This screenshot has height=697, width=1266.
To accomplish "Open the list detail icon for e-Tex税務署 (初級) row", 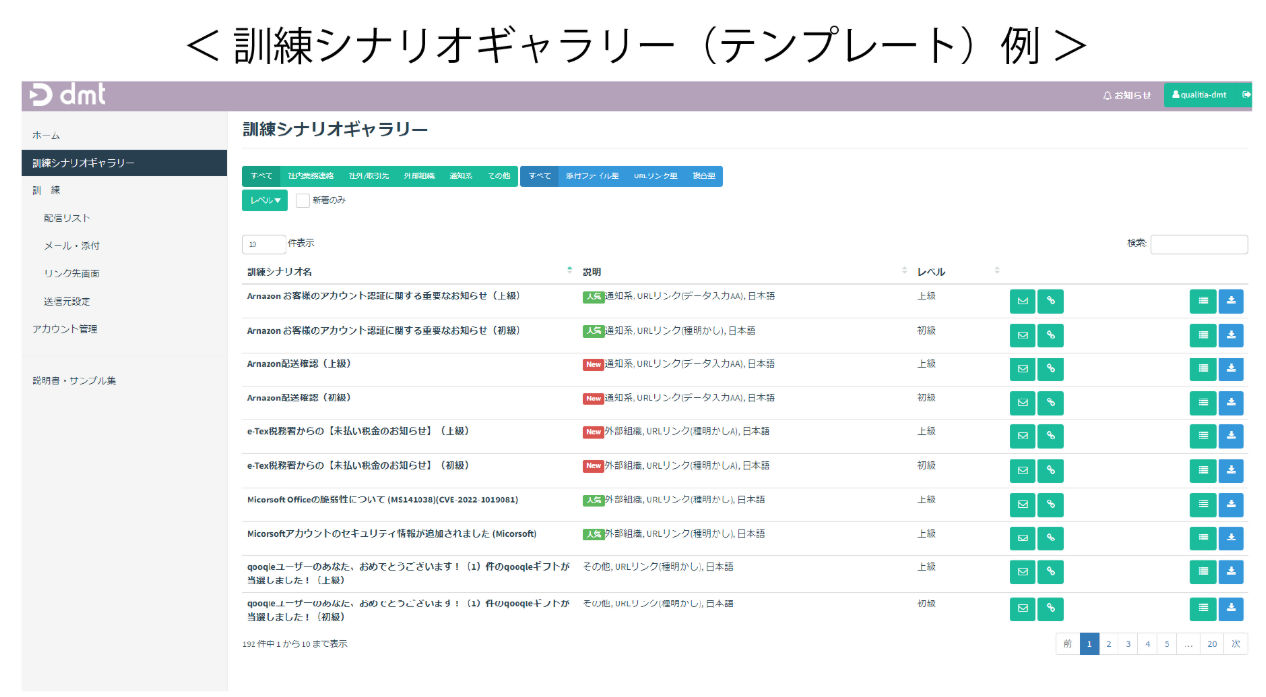I will coord(1202,470).
